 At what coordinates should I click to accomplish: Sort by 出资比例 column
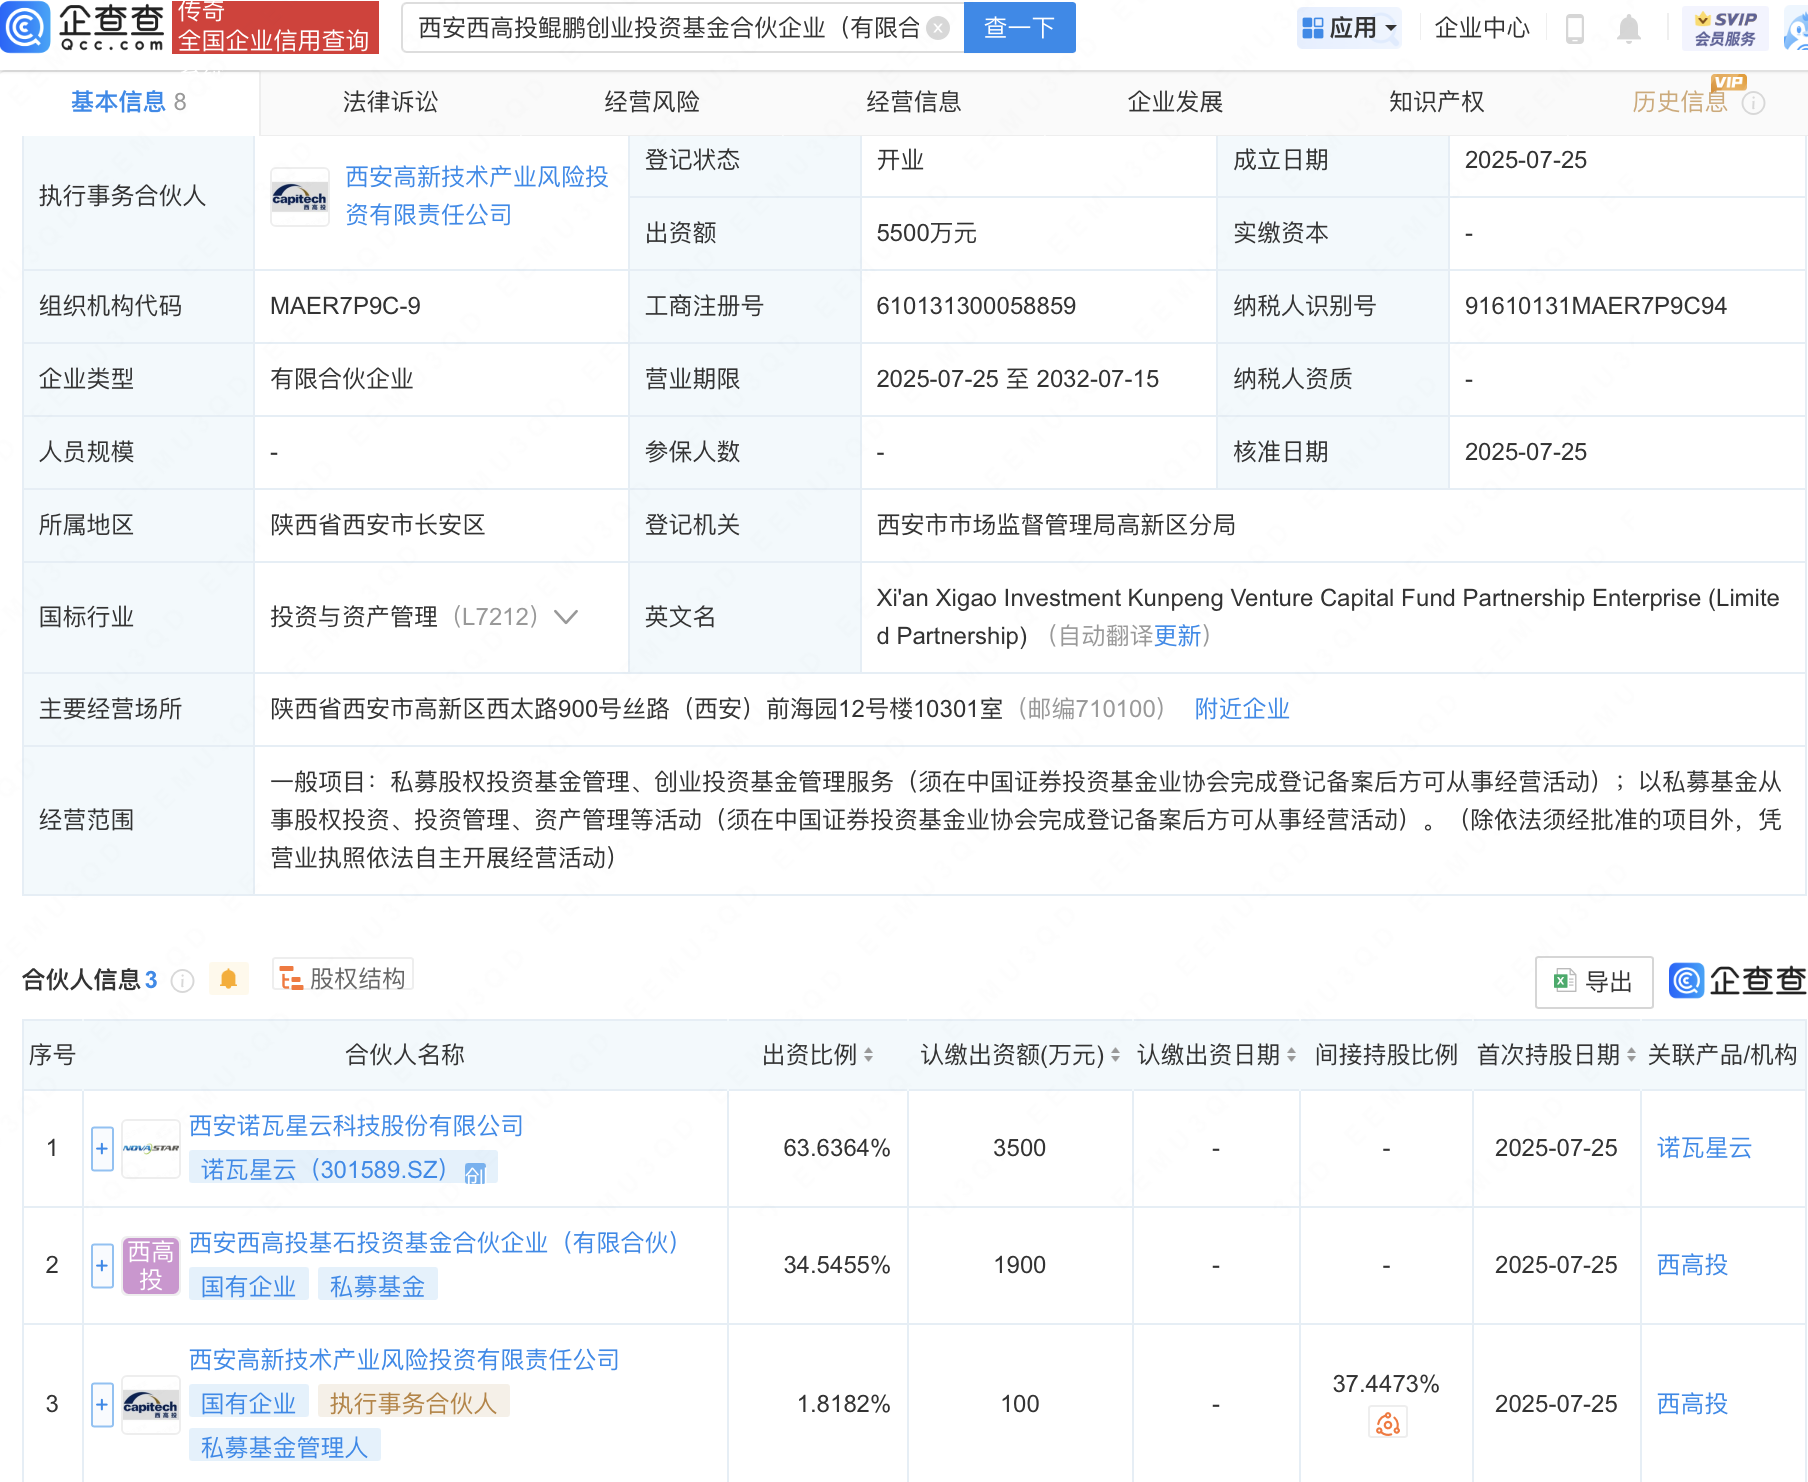pos(868,1055)
